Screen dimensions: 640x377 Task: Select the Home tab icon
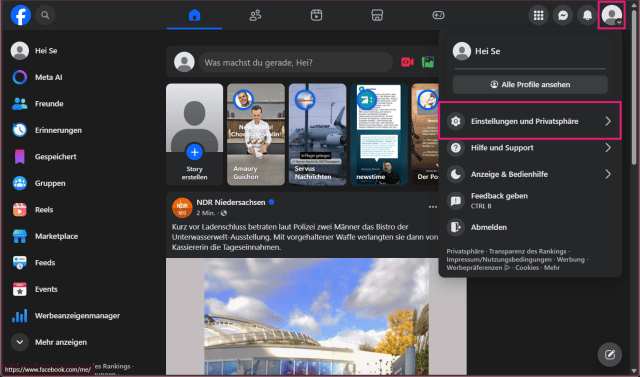tap(194, 15)
